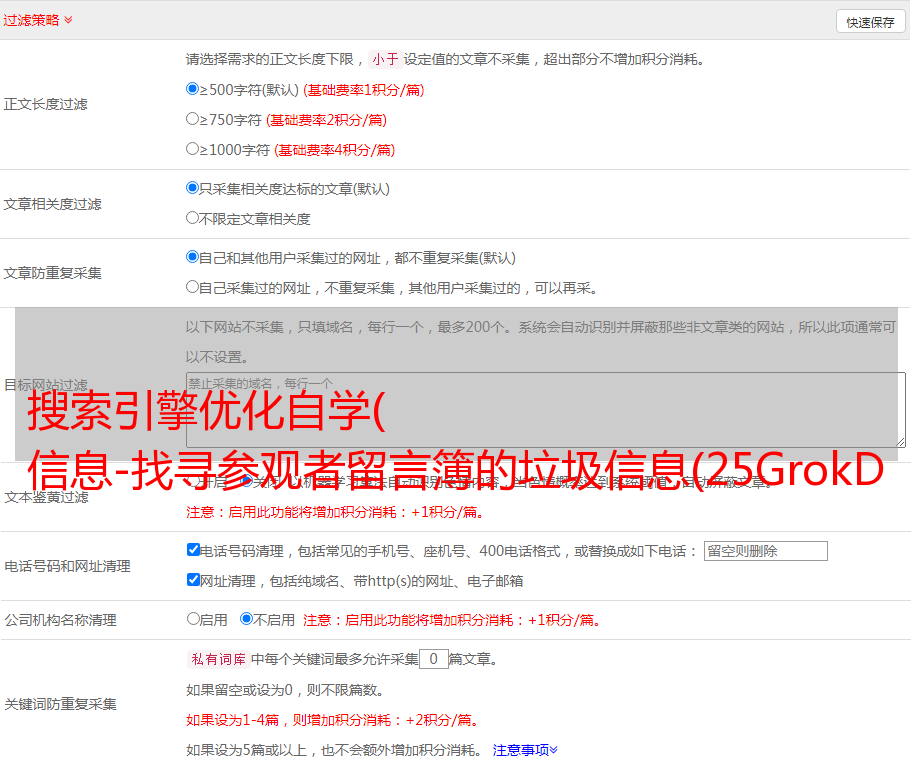This screenshot has height=768, width=912.
Task: Choose 不限定文章相关度 radio option
Action: 193,218
